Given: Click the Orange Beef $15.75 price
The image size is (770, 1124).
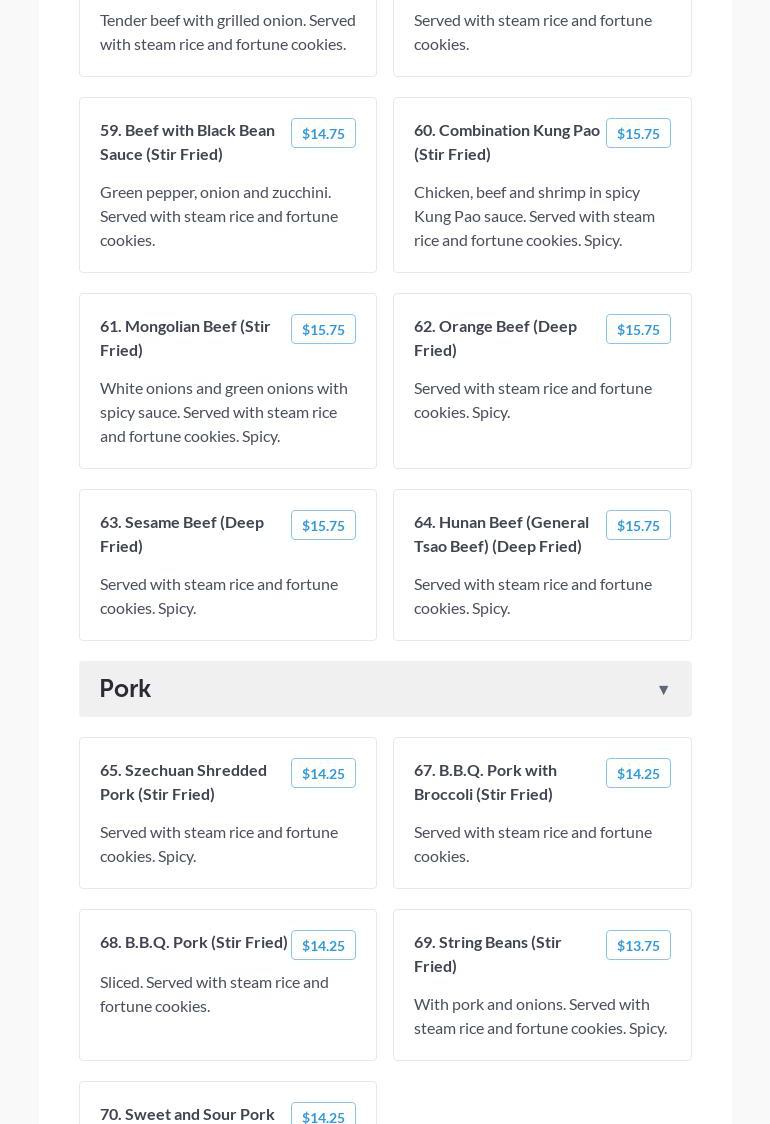Looking at the screenshot, I should 638,330.
